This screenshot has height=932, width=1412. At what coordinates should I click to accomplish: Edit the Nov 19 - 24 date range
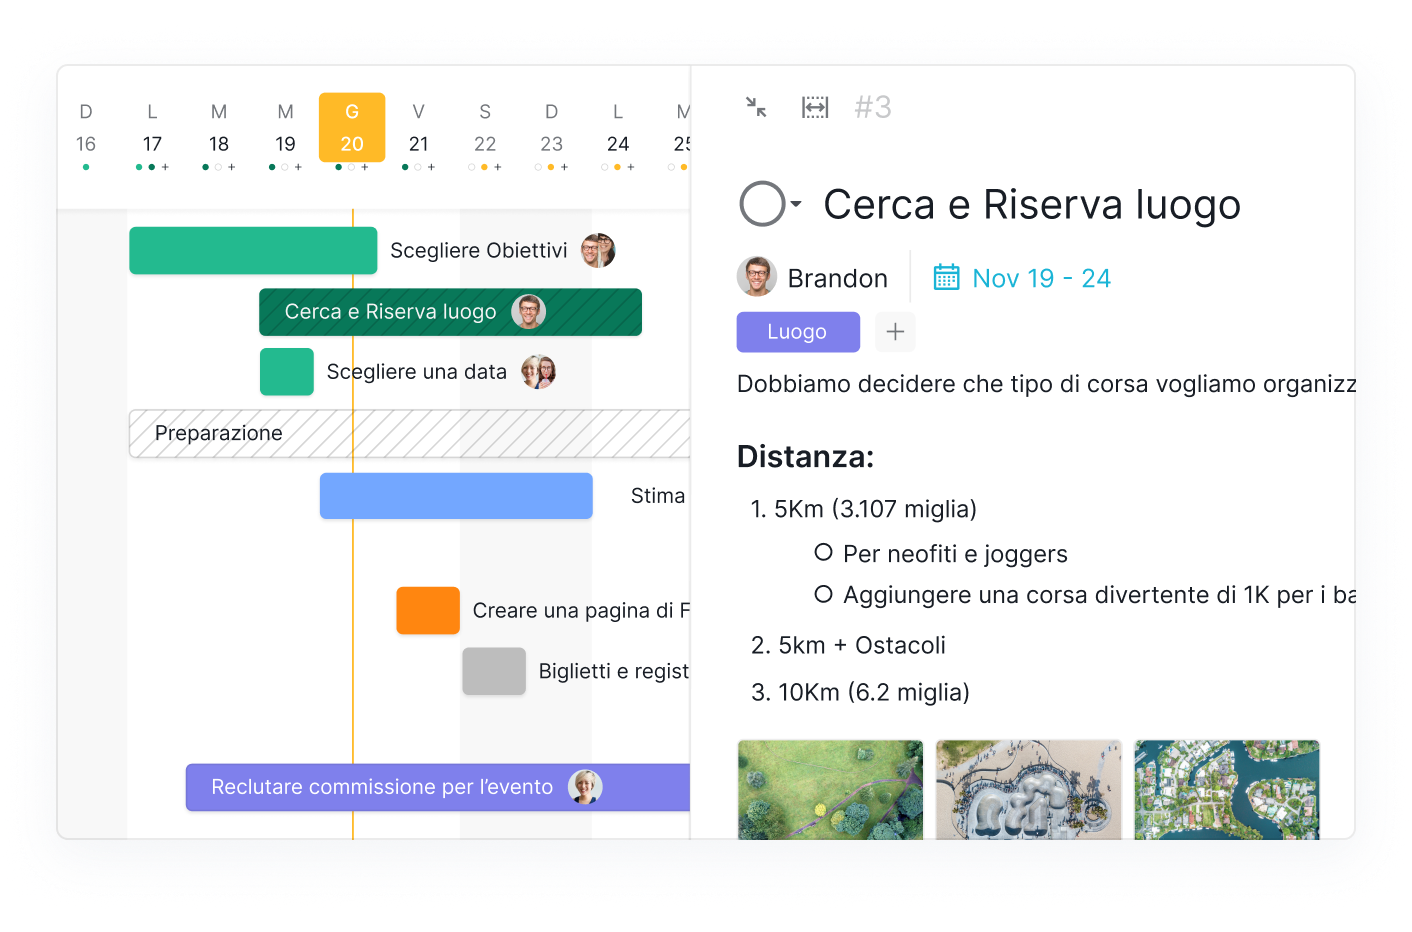1041,278
